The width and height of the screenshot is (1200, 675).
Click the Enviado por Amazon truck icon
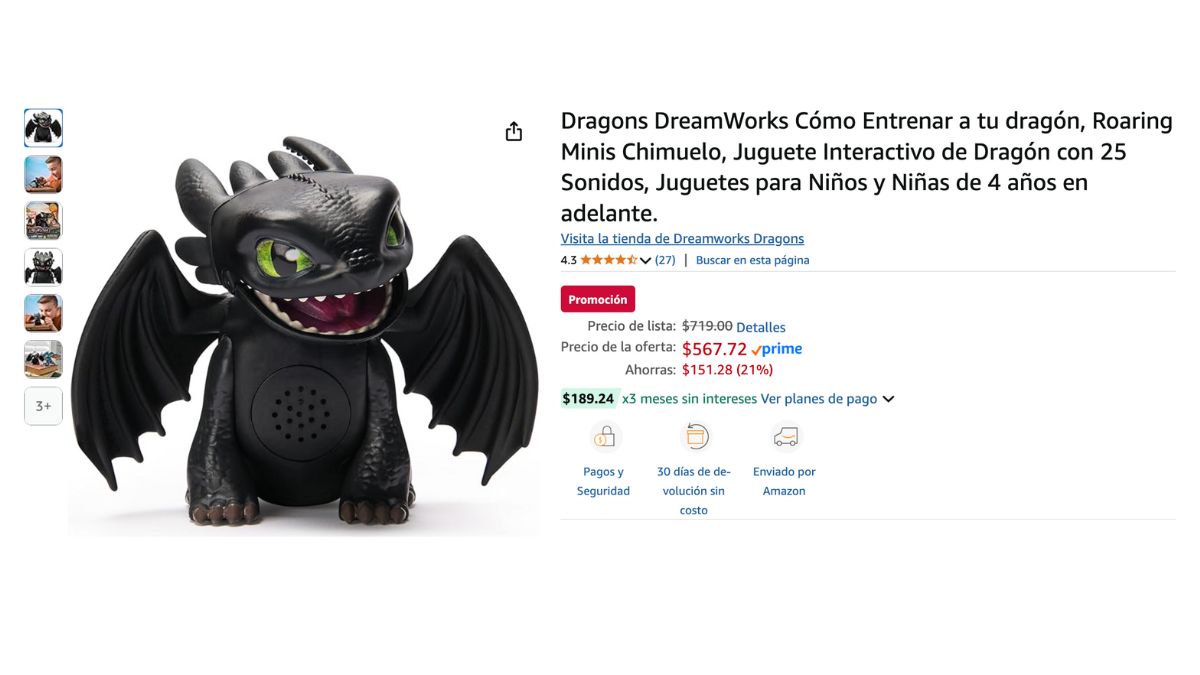[x=786, y=437]
